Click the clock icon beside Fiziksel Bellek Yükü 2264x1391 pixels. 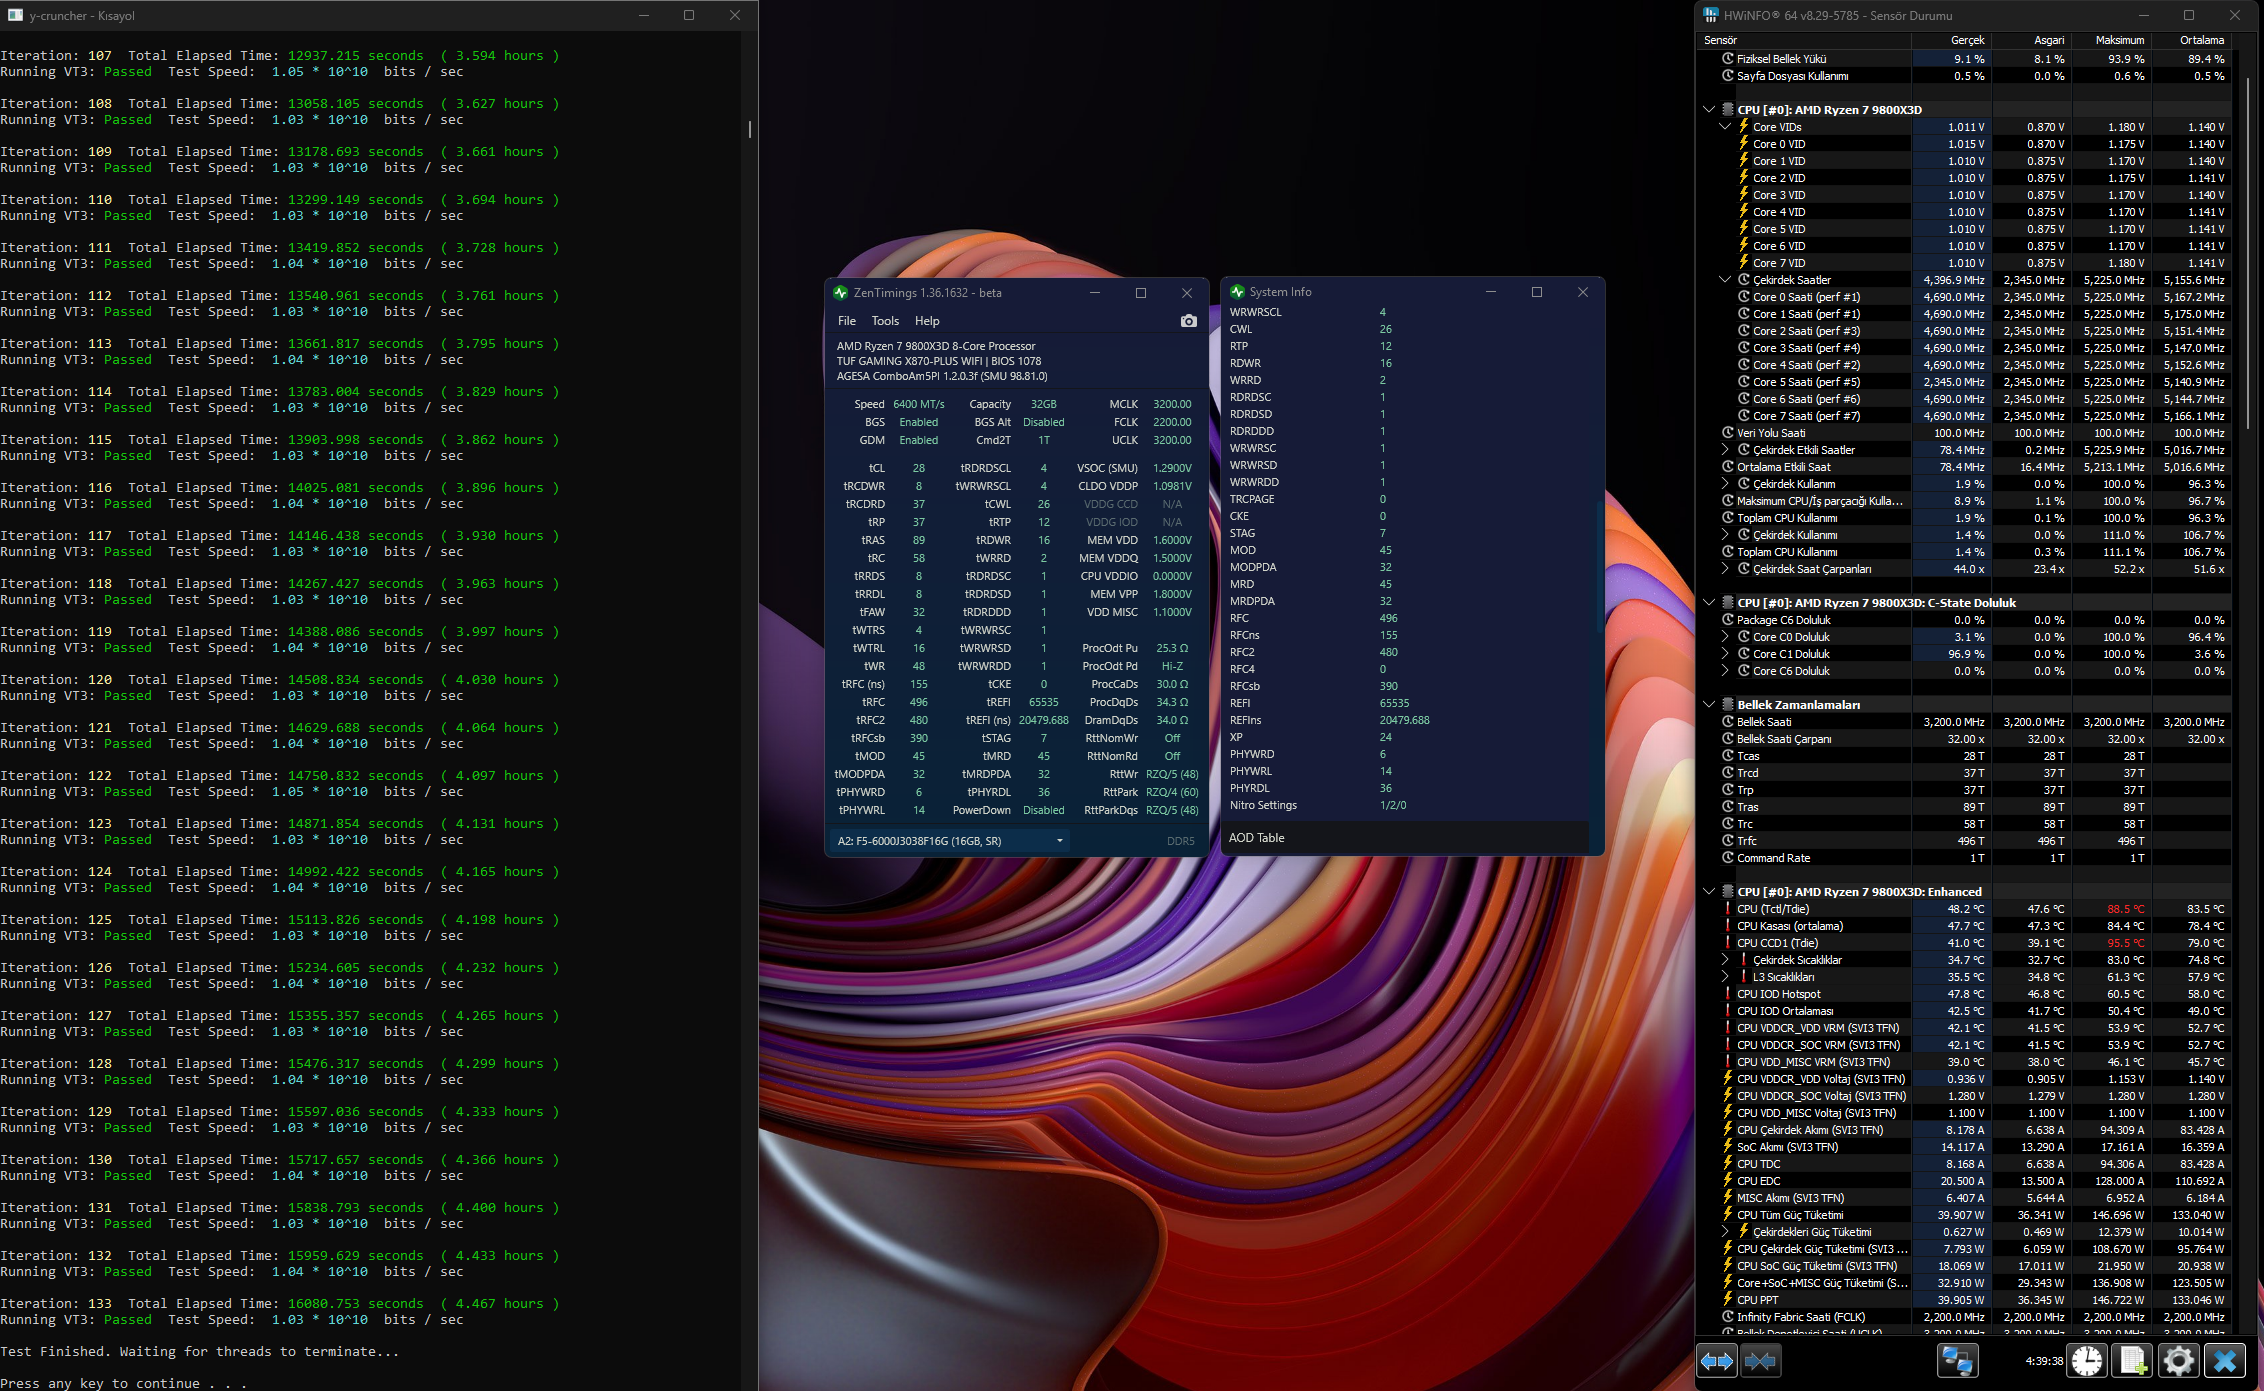coord(1728,59)
